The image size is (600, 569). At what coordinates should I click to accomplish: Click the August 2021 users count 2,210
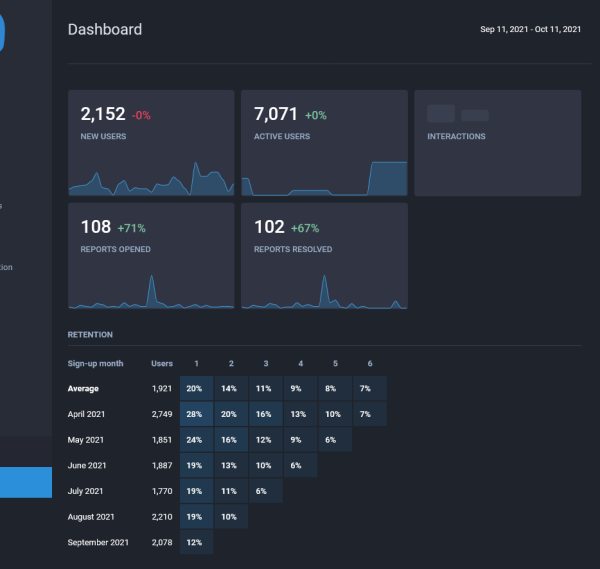162,517
